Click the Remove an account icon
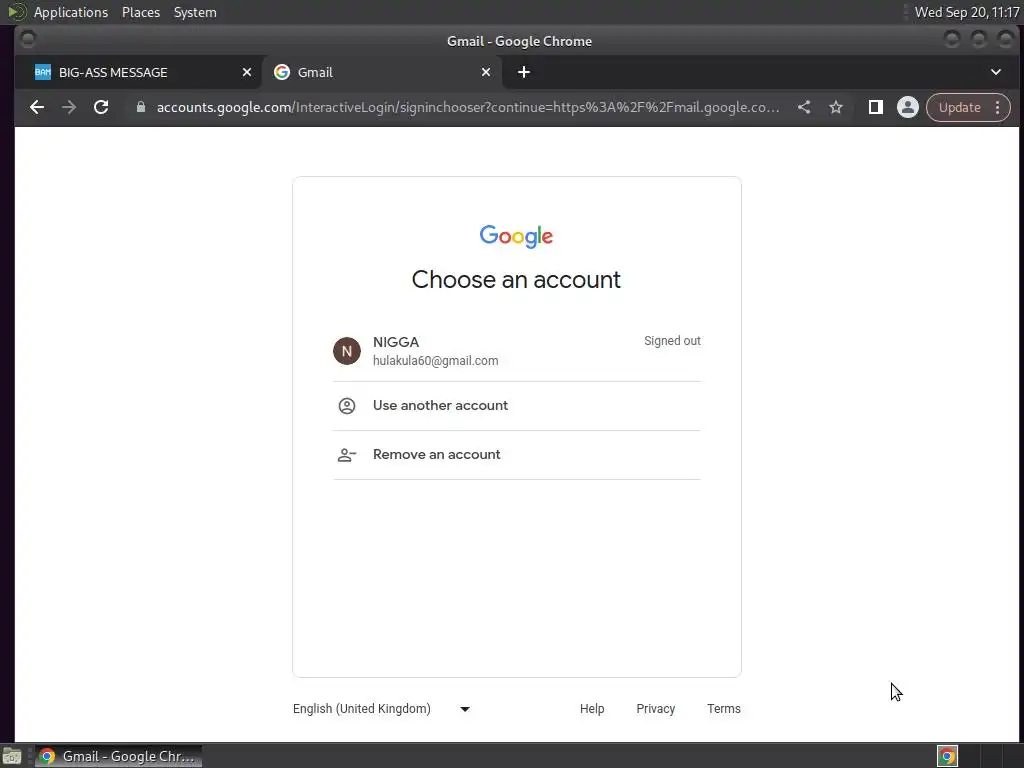The image size is (1024, 768). click(x=347, y=455)
